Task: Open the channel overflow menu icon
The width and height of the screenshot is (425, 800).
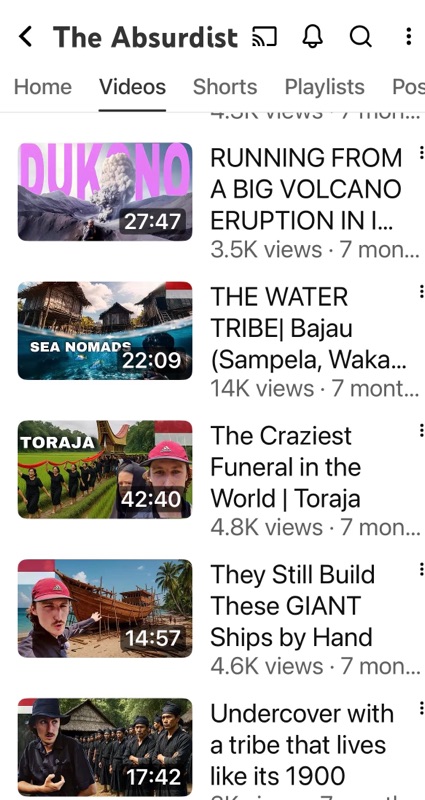Action: click(409, 37)
